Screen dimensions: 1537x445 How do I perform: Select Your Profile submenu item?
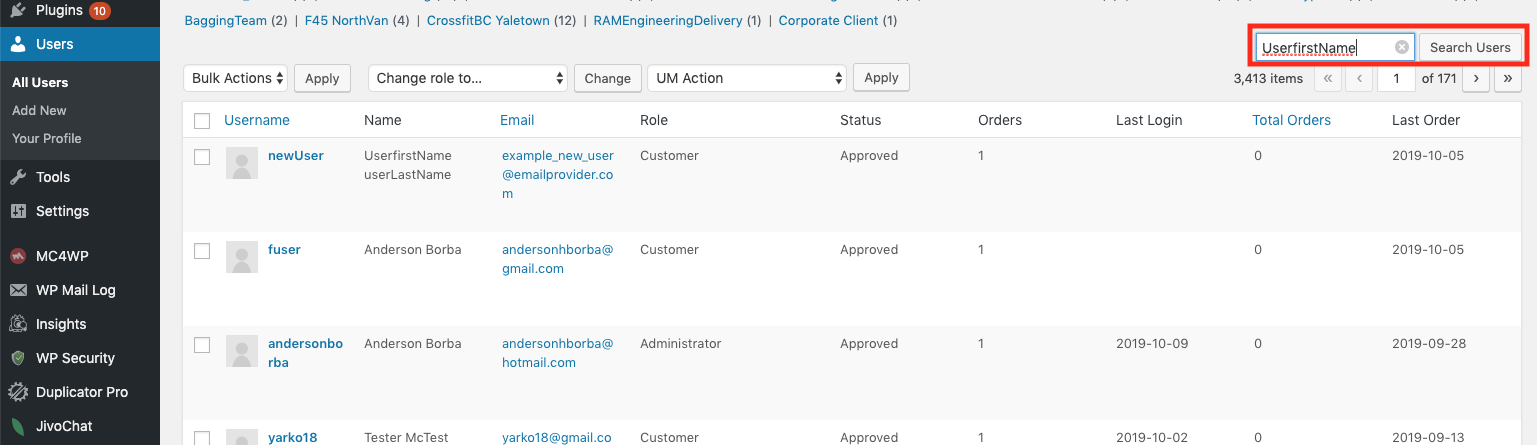[47, 138]
